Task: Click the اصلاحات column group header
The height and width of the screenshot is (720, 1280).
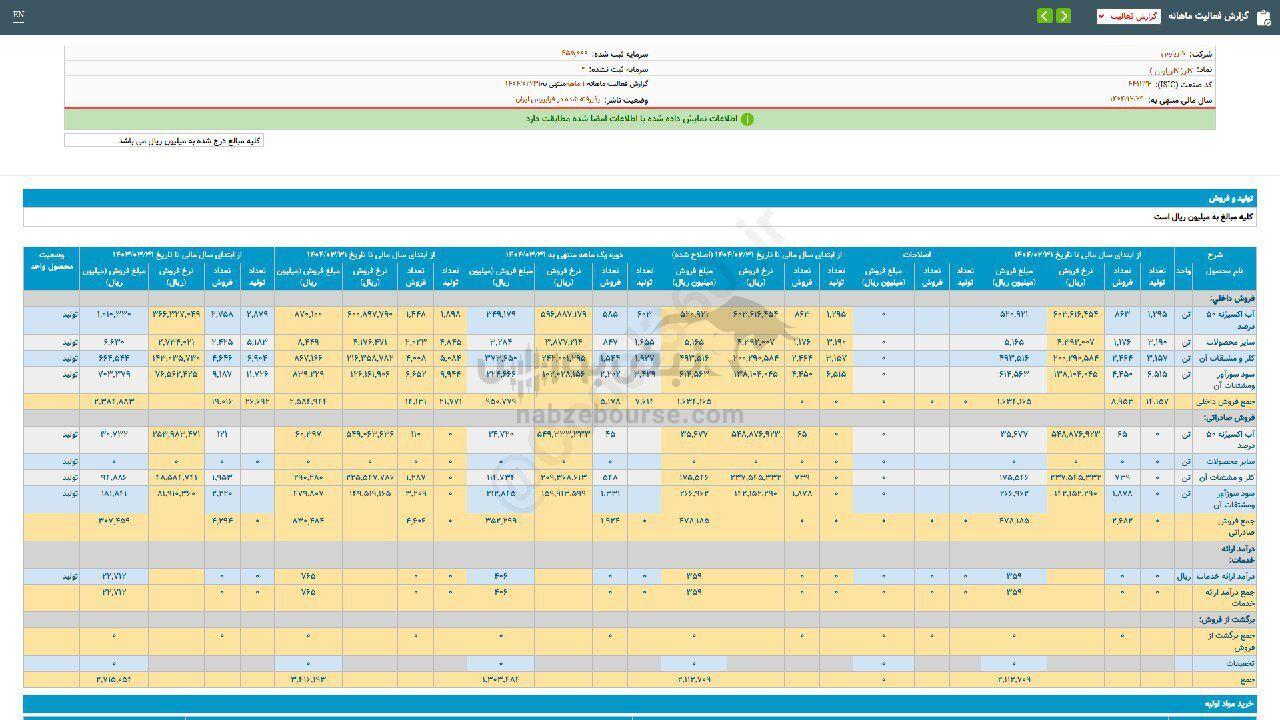Action: coord(915,255)
